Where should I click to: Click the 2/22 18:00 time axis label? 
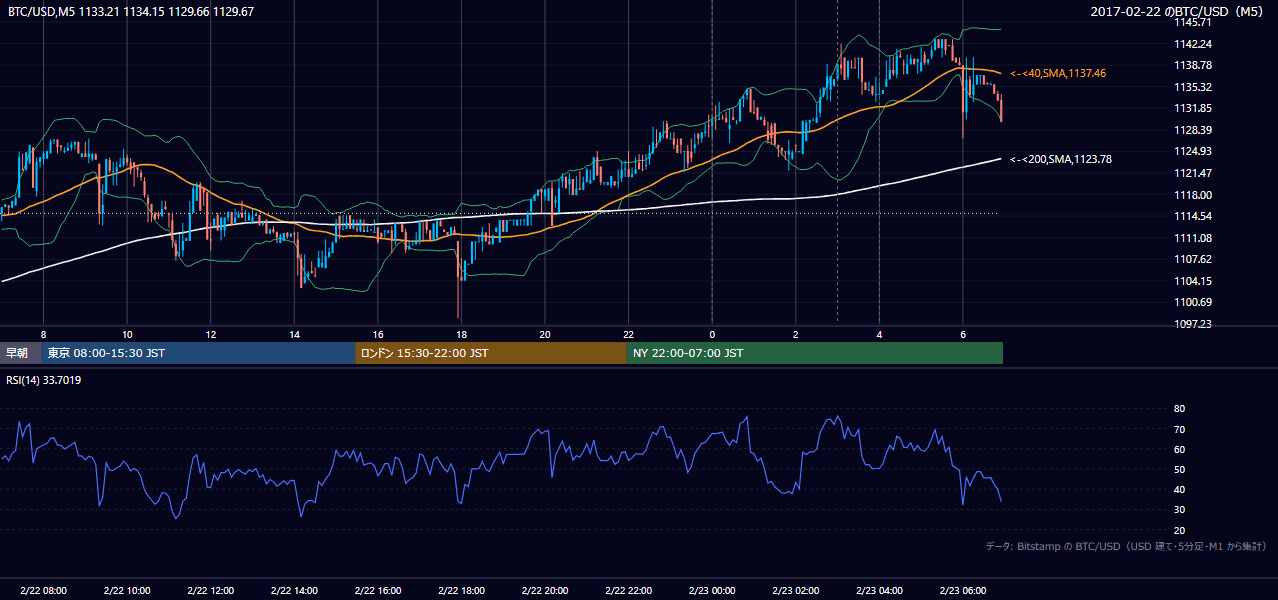[461, 590]
